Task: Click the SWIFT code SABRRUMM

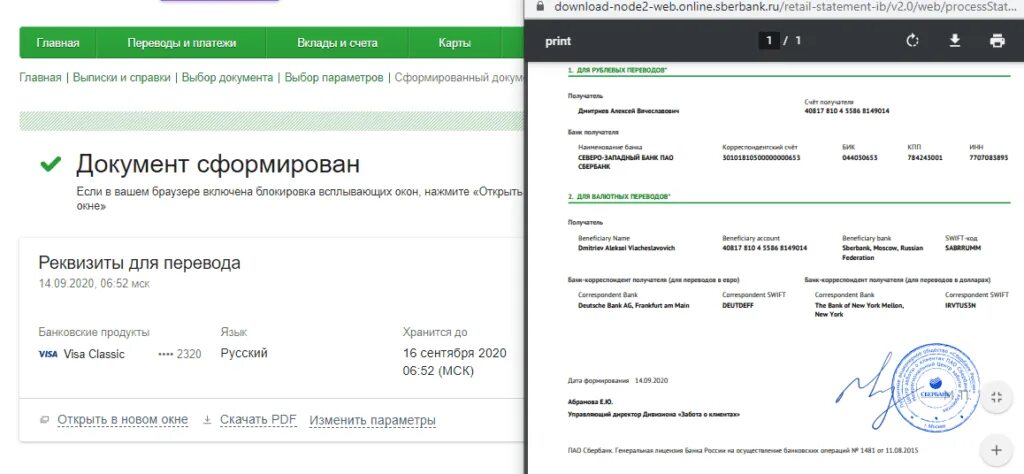Action: (963, 248)
